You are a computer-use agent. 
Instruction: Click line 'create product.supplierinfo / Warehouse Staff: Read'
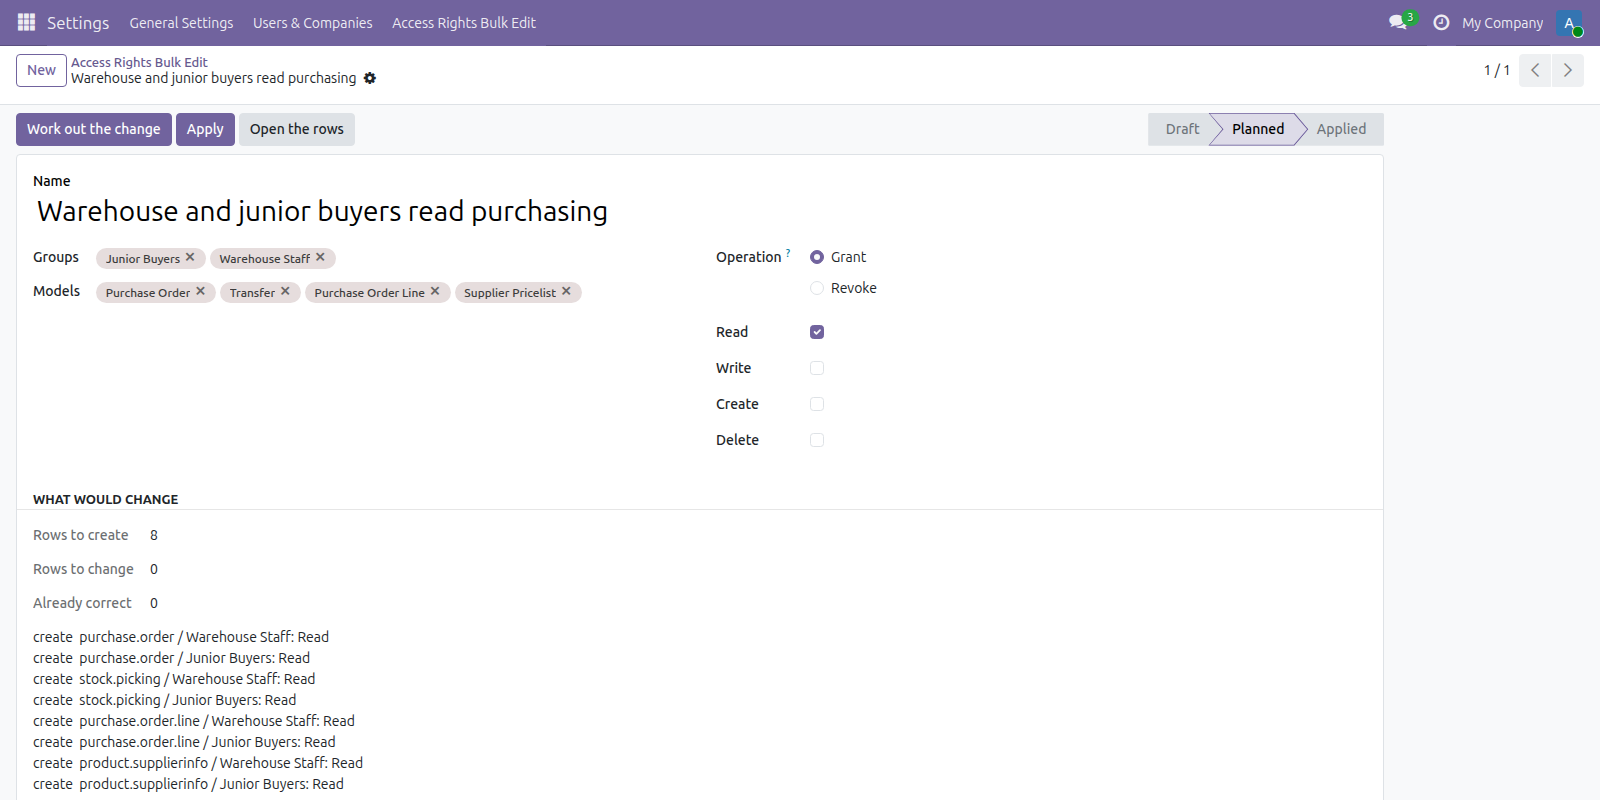coord(198,763)
